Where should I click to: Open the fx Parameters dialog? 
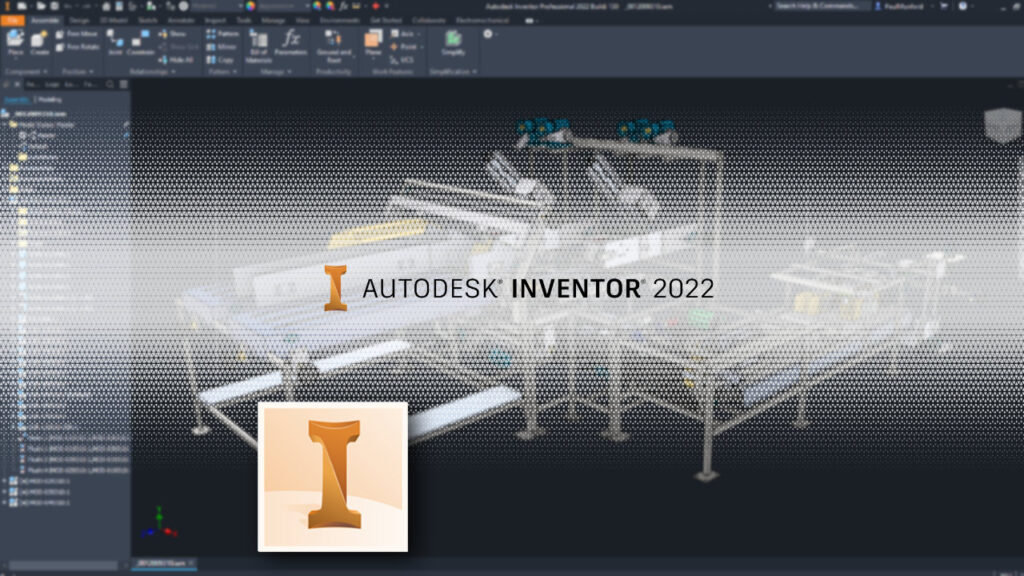(291, 44)
